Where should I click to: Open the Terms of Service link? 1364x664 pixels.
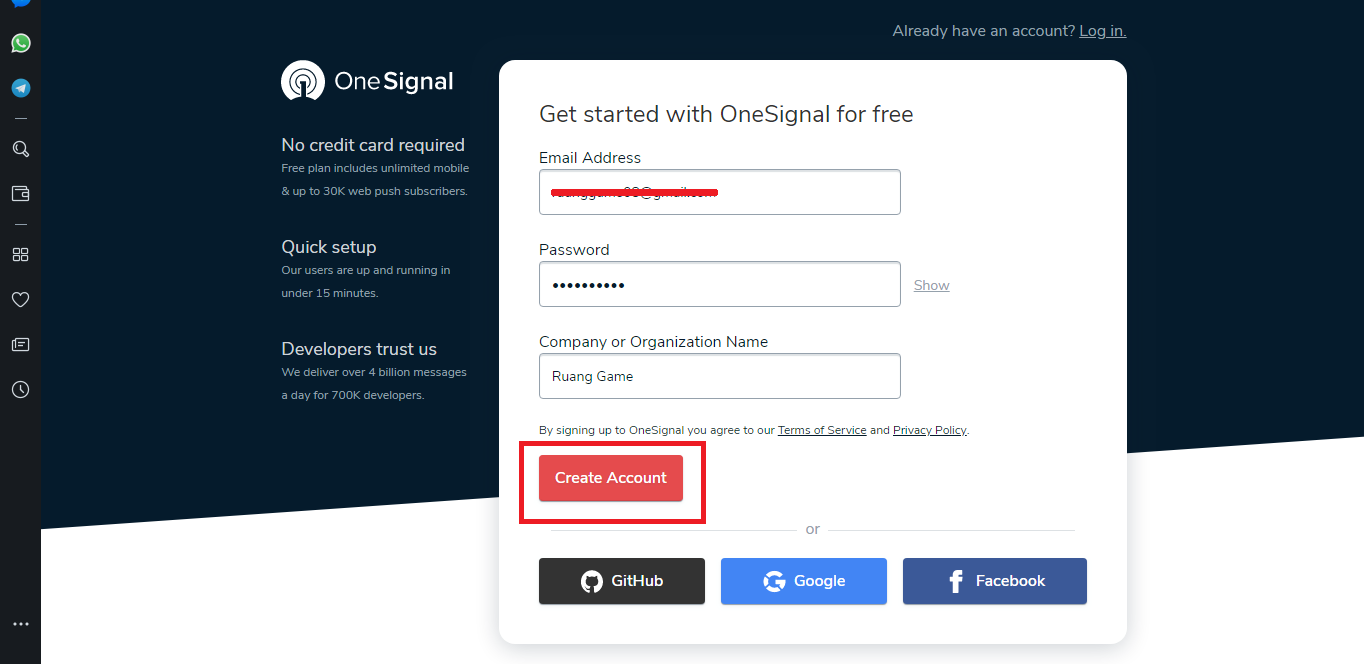tap(822, 430)
